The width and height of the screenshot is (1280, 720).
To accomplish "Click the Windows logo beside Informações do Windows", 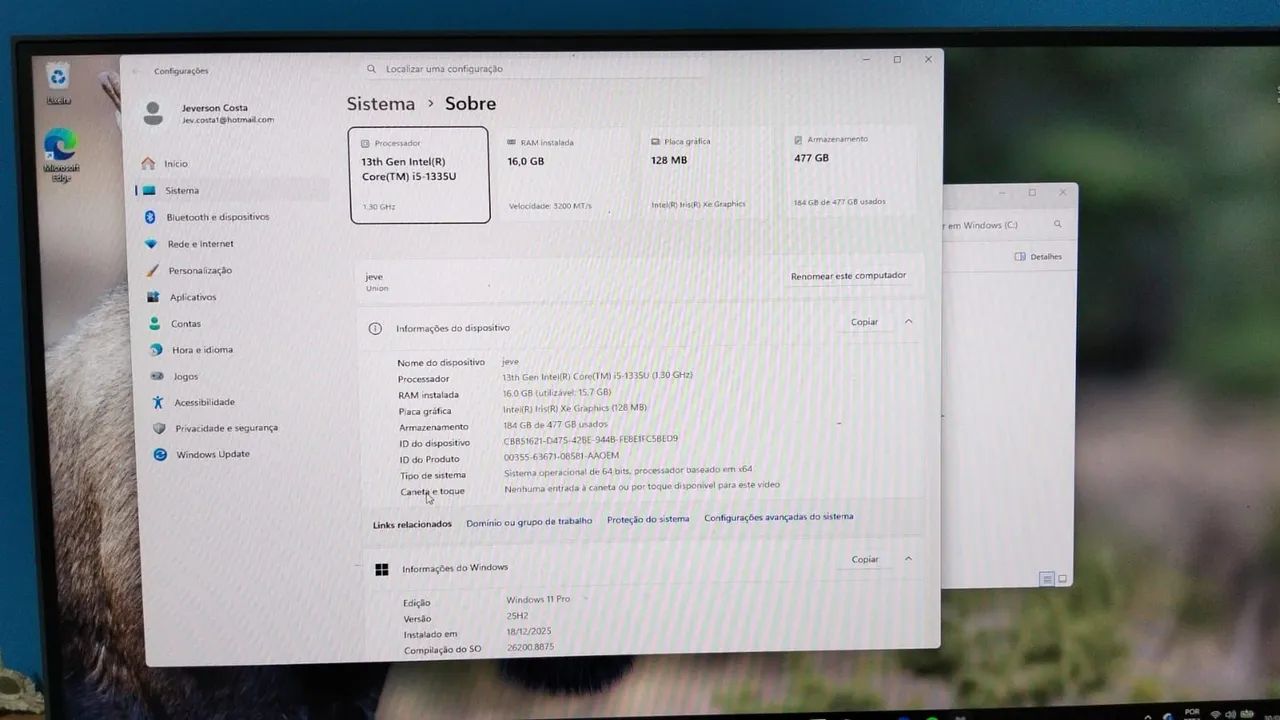I will click(381, 569).
